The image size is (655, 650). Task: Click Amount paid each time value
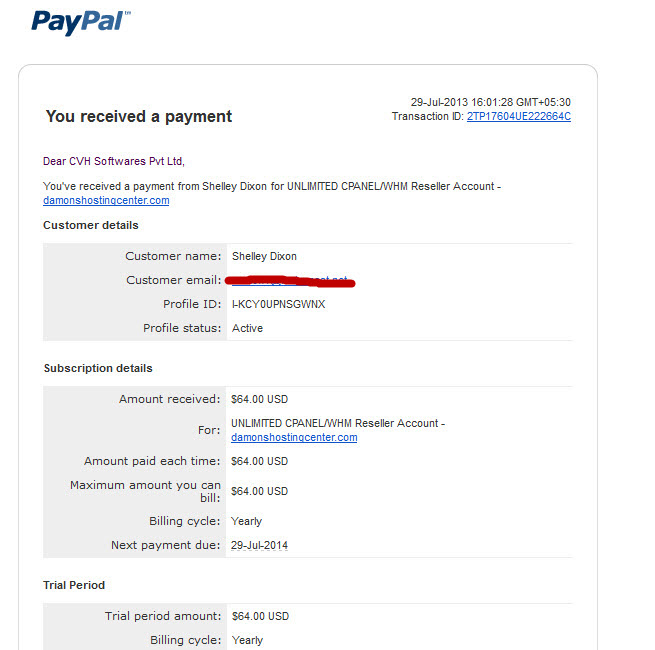click(x=259, y=461)
